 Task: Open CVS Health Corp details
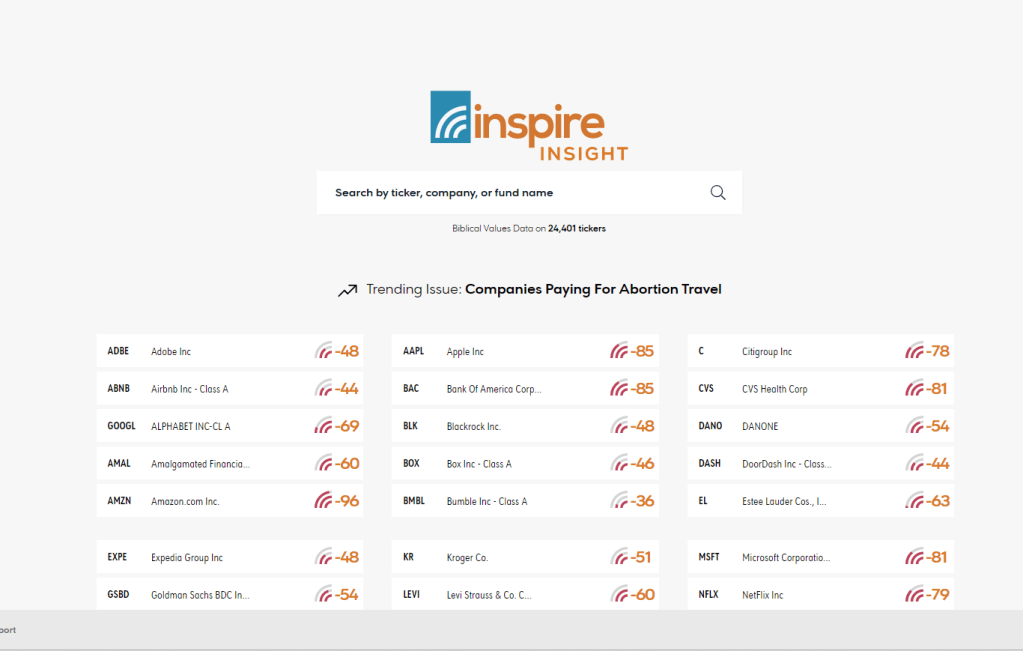pyautogui.click(x=774, y=389)
